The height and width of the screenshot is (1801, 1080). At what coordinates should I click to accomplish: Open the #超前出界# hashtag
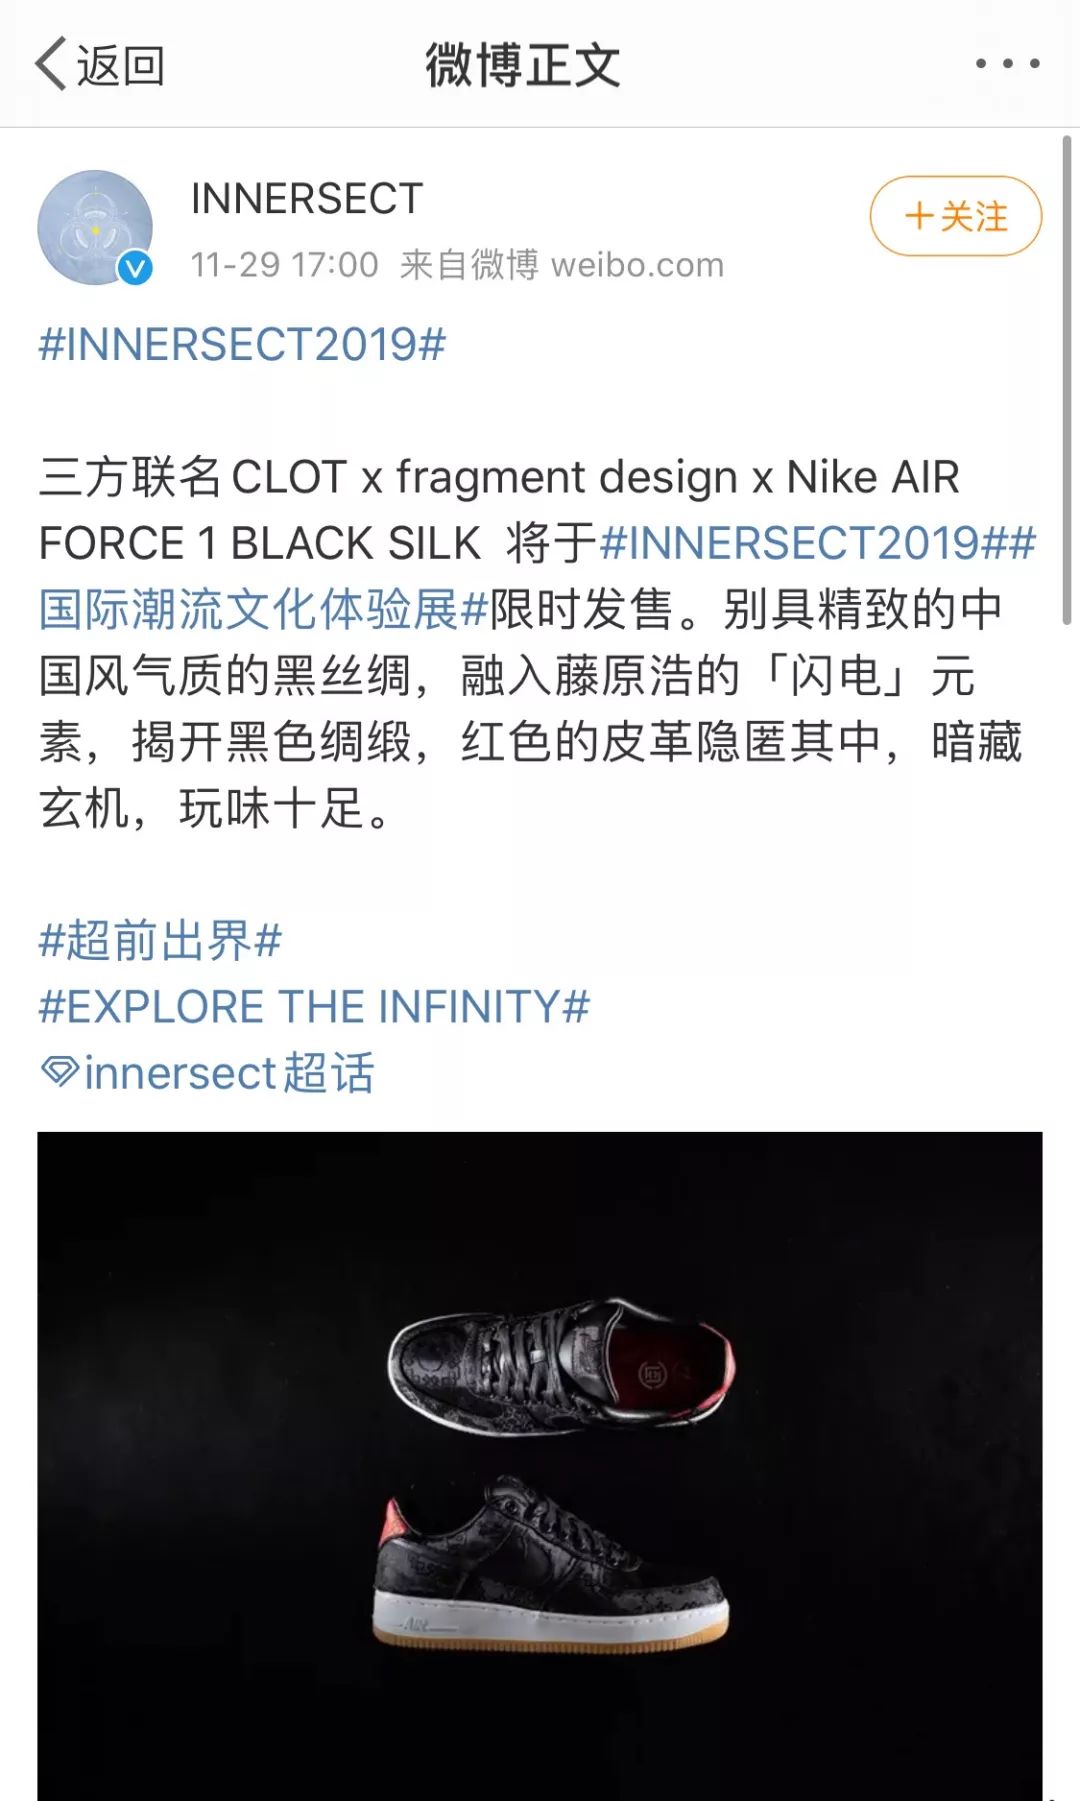click(160, 940)
